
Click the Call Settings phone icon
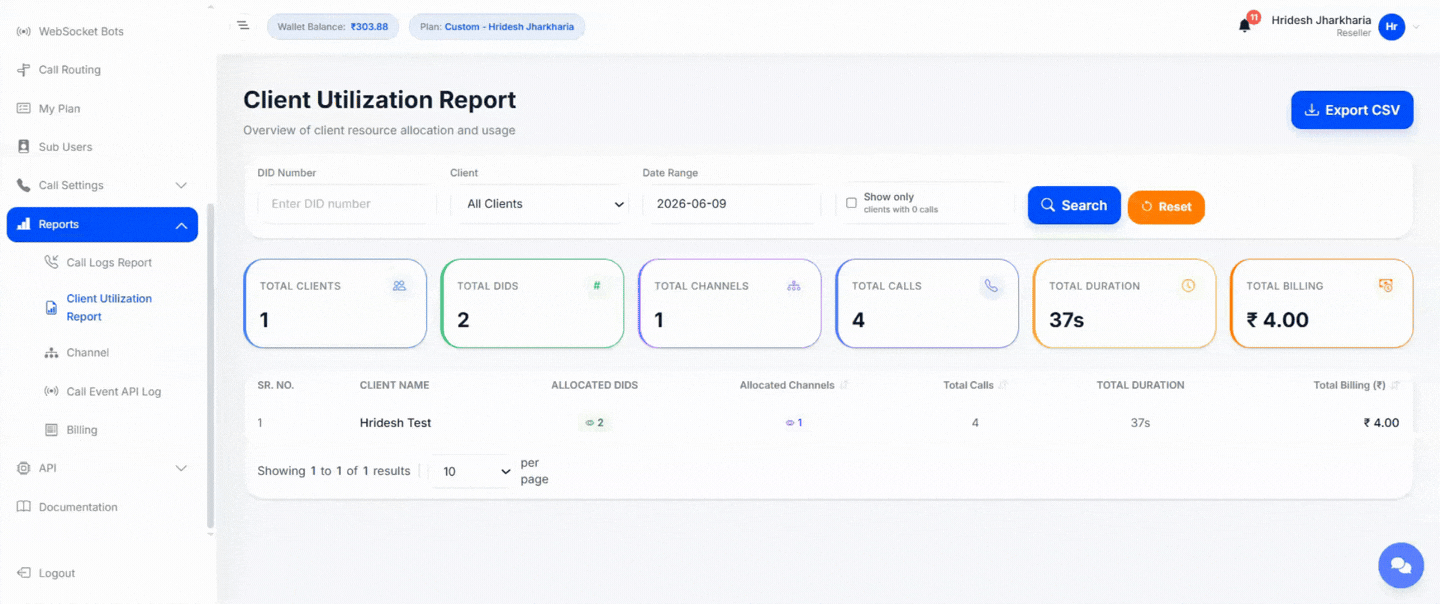[23, 185]
